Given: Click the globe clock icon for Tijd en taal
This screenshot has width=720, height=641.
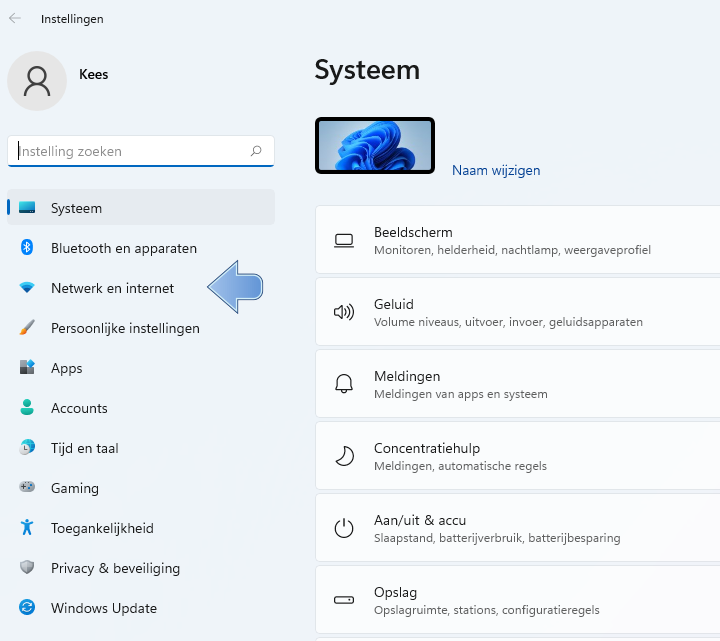Looking at the screenshot, I should pyautogui.click(x=27, y=447).
